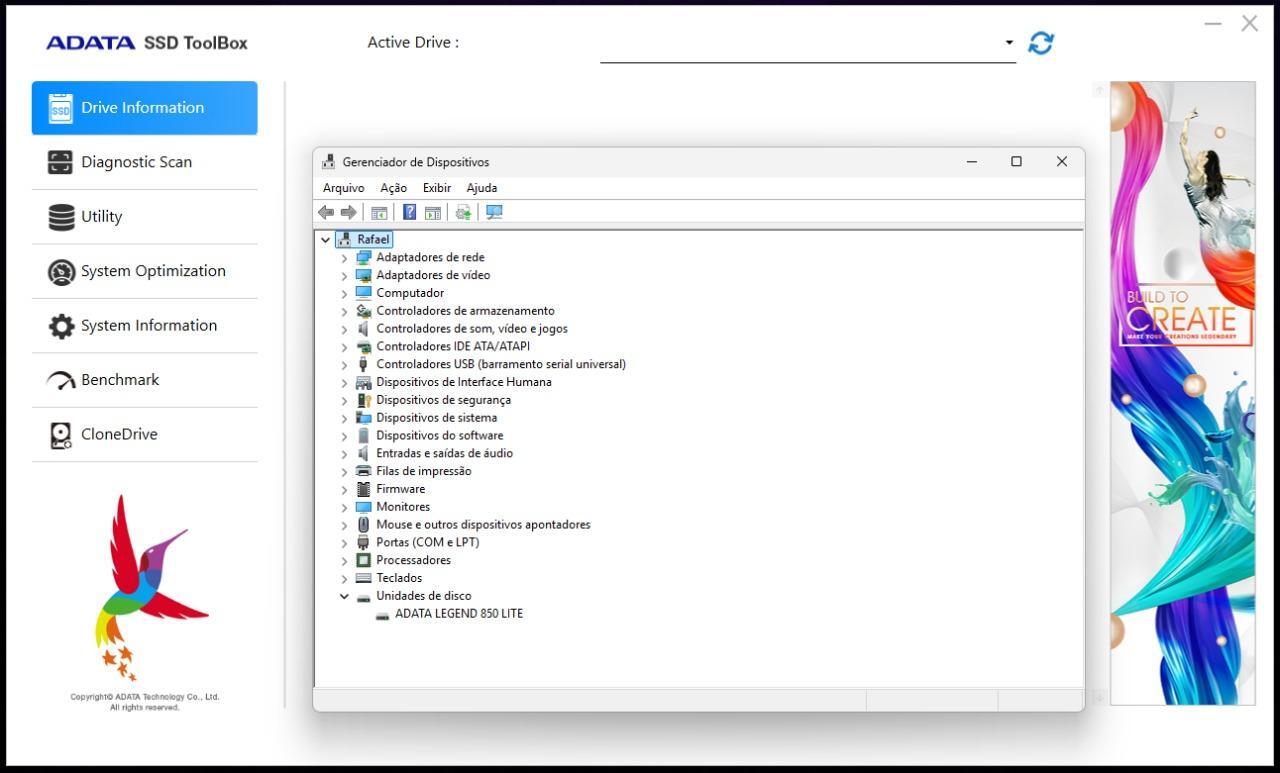
Task: Show System Information panel
Action: pyautogui.click(x=144, y=325)
